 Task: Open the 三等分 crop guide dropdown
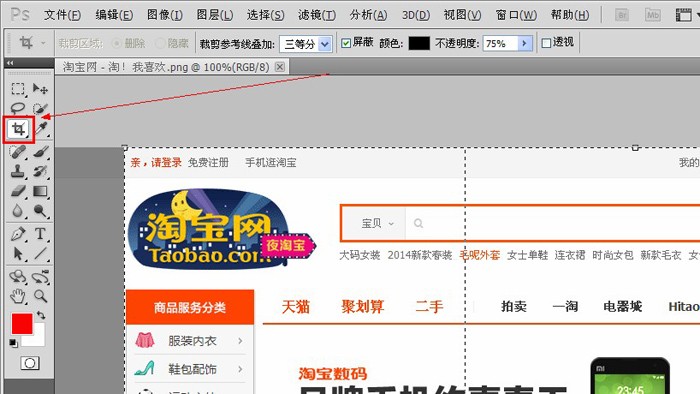point(306,44)
